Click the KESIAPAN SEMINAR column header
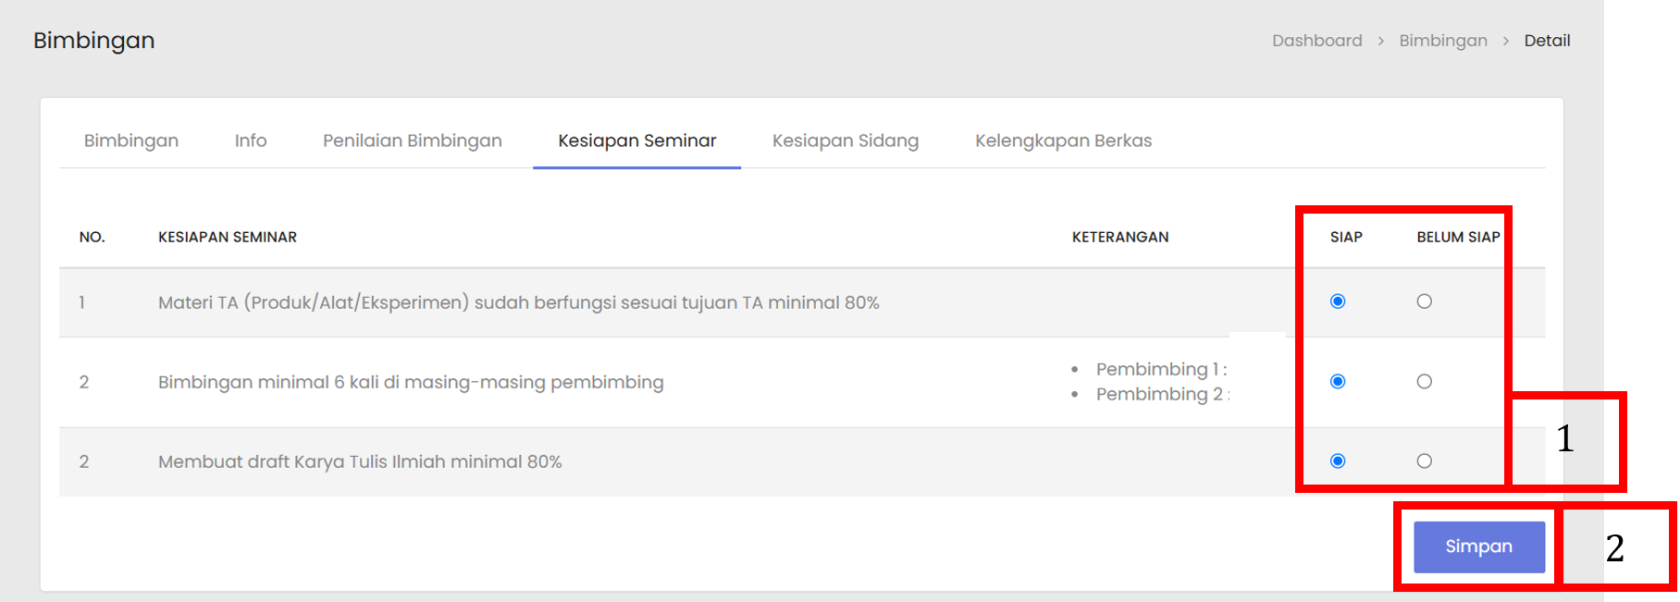 pos(227,237)
